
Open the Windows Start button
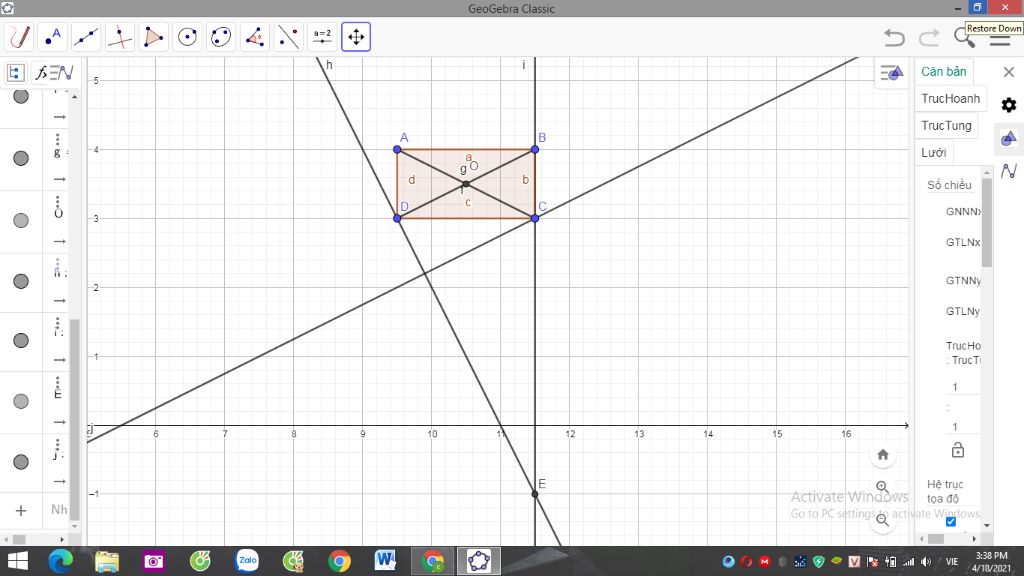click(18, 561)
